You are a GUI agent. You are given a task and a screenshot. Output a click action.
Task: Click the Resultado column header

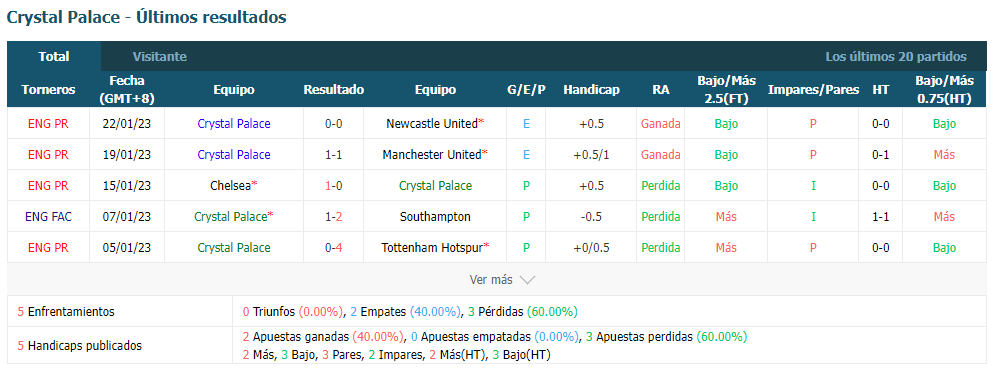click(x=333, y=90)
